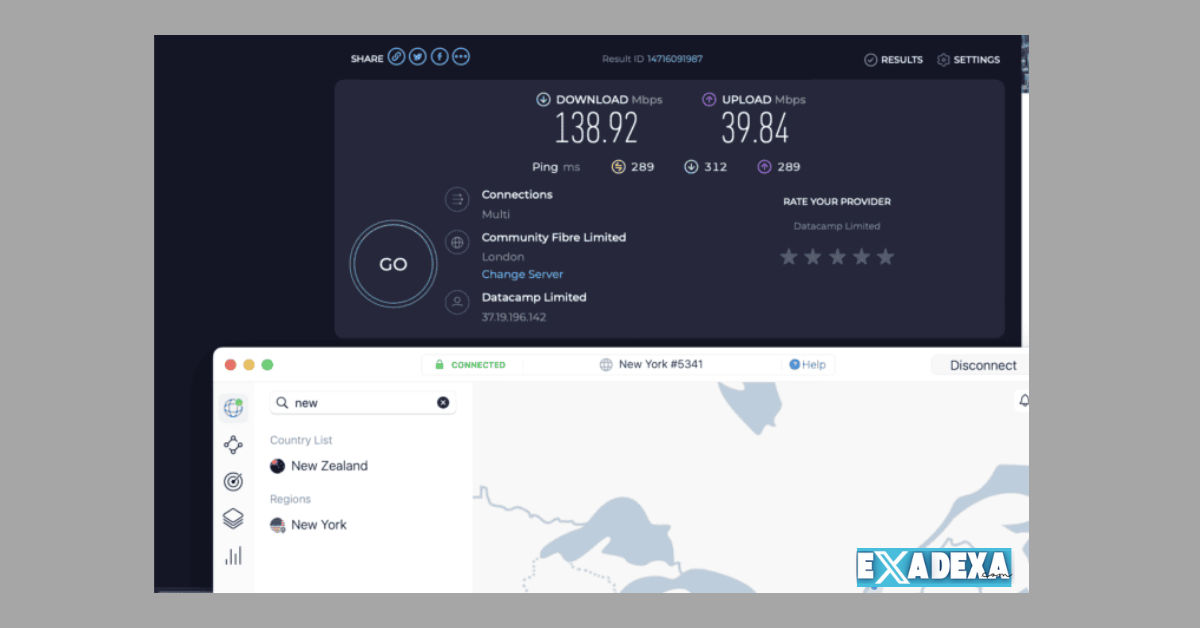This screenshot has height=628, width=1200.
Task: Copy the speed test result link
Action: tap(396, 56)
